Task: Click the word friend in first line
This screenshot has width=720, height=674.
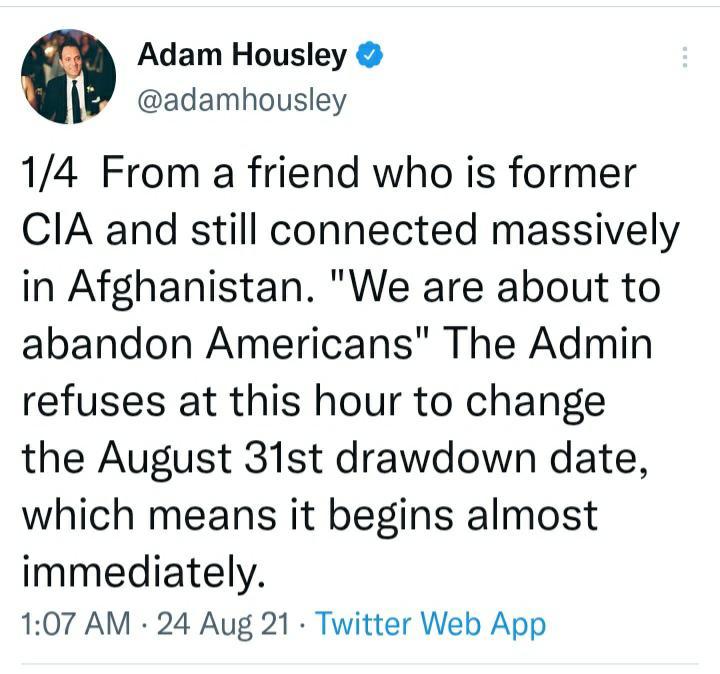Action: click(303, 172)
